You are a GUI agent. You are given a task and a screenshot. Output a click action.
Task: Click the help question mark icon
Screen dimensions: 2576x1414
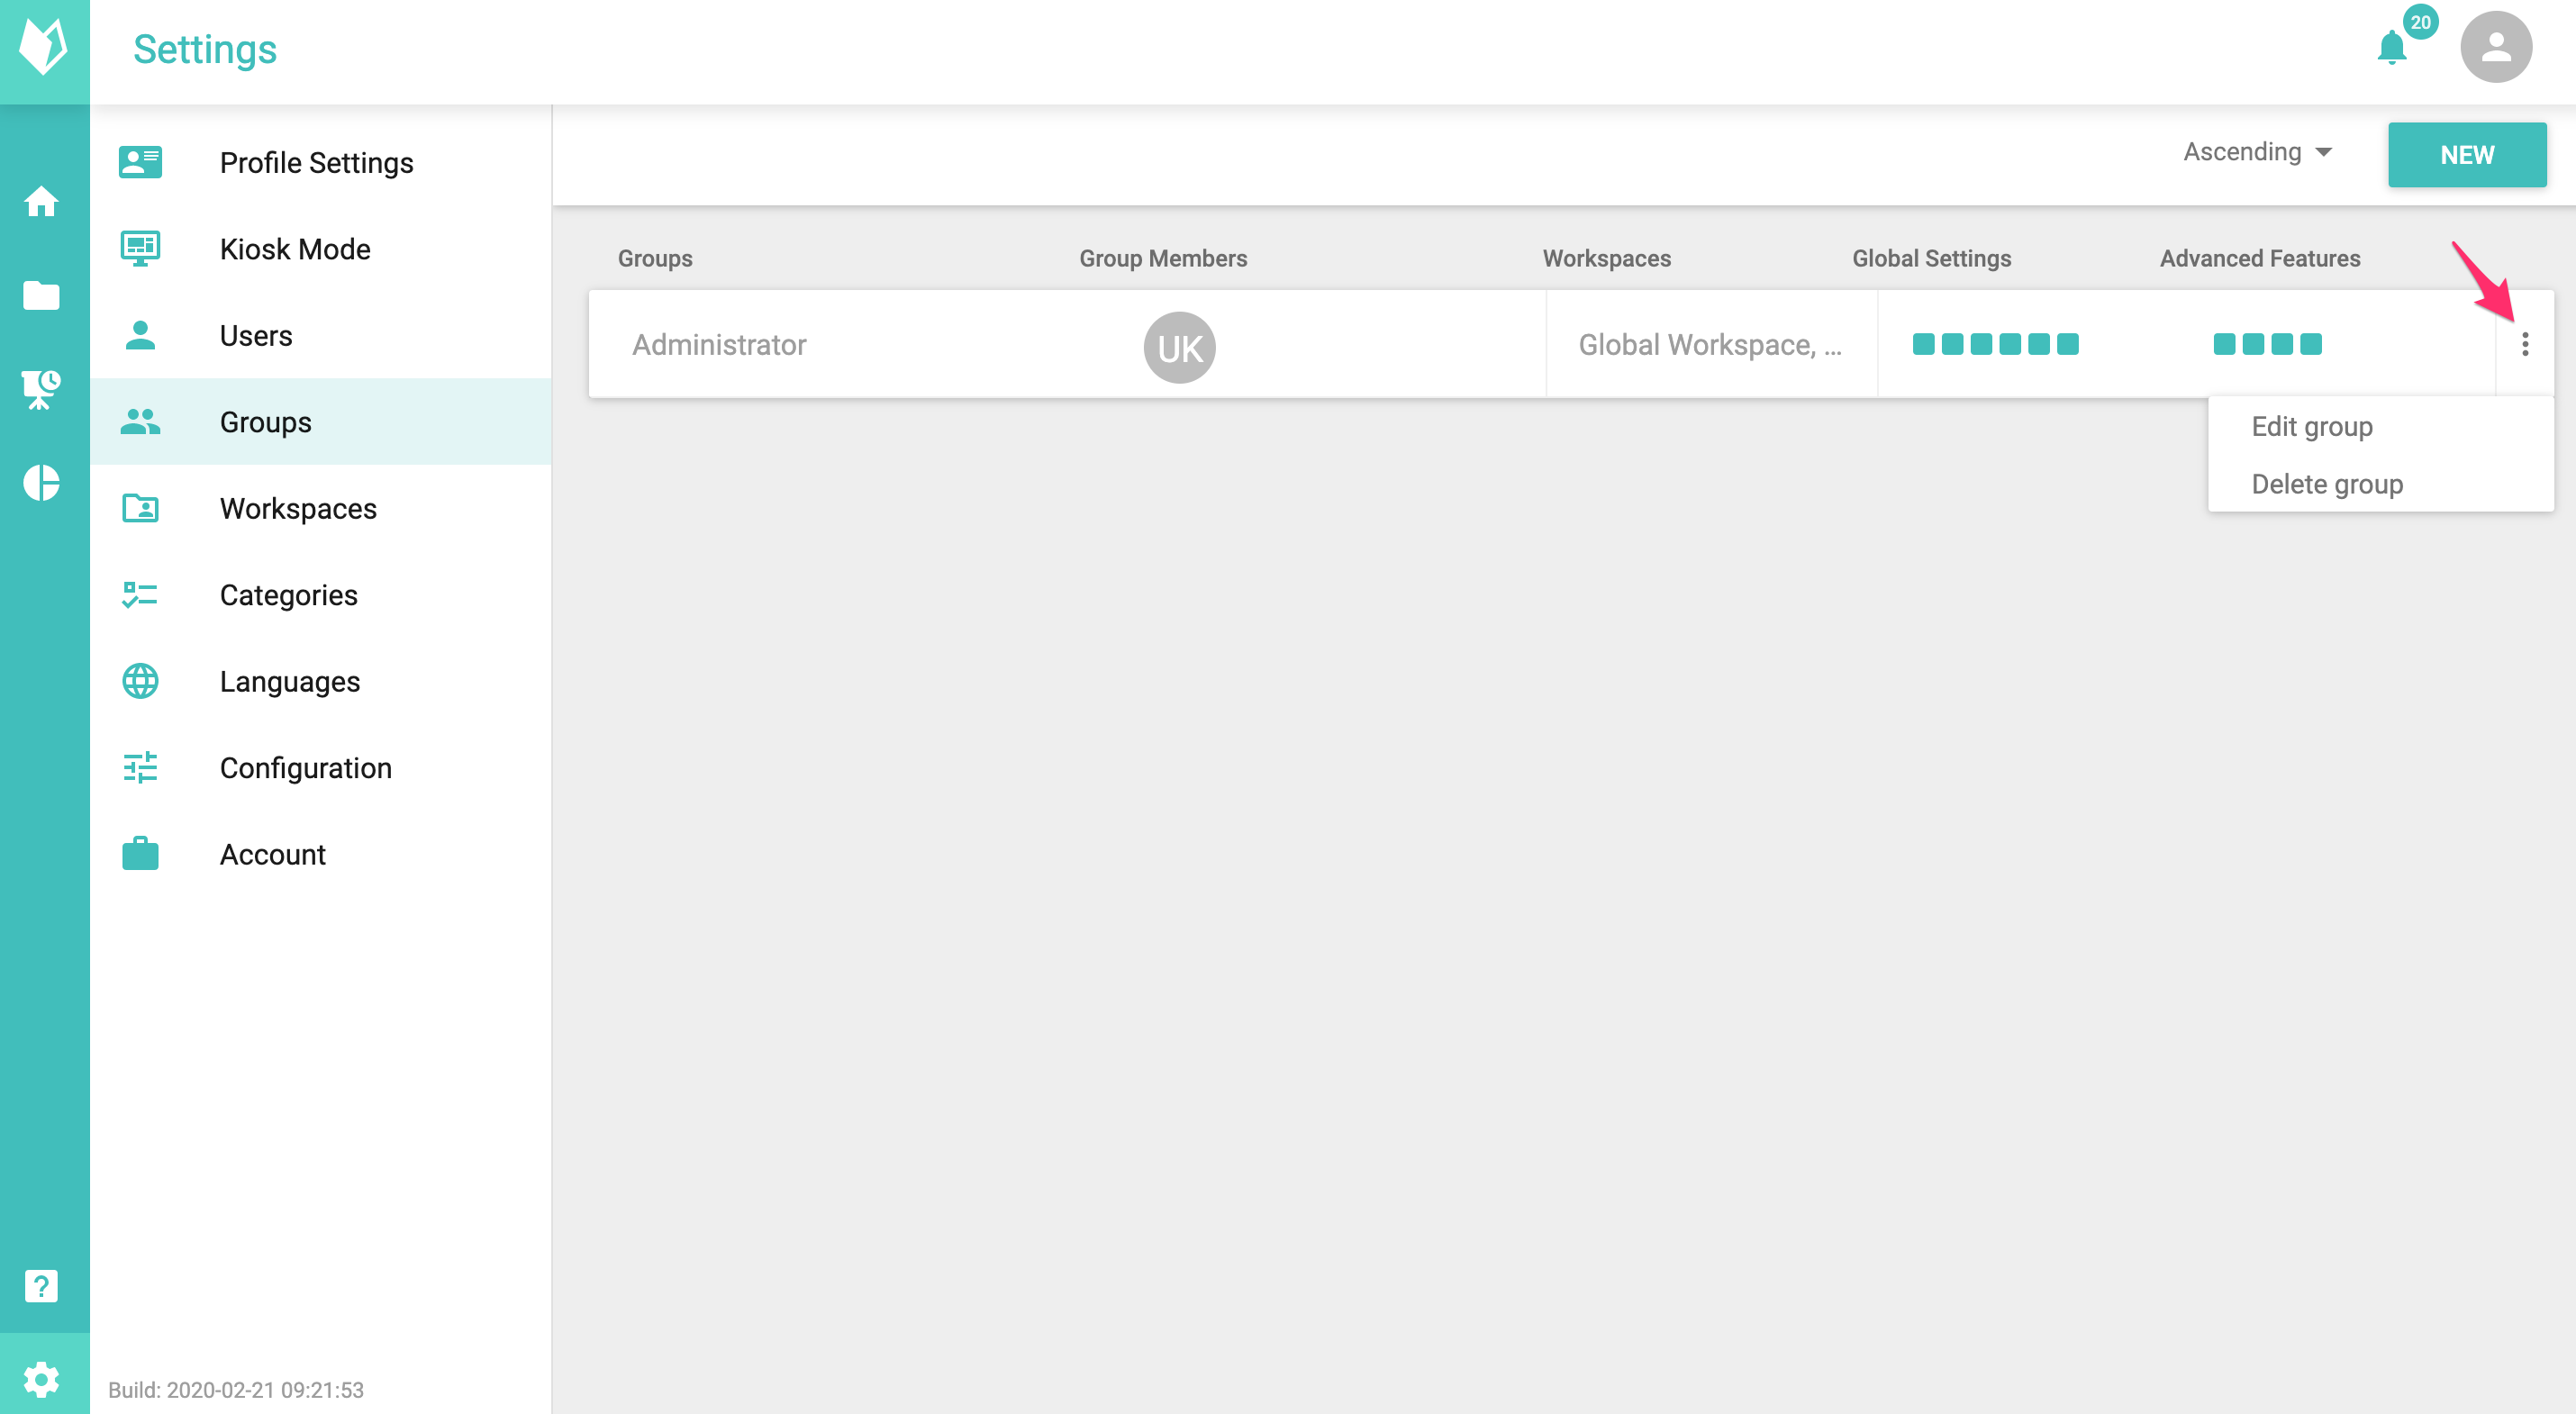point(42,1286)
